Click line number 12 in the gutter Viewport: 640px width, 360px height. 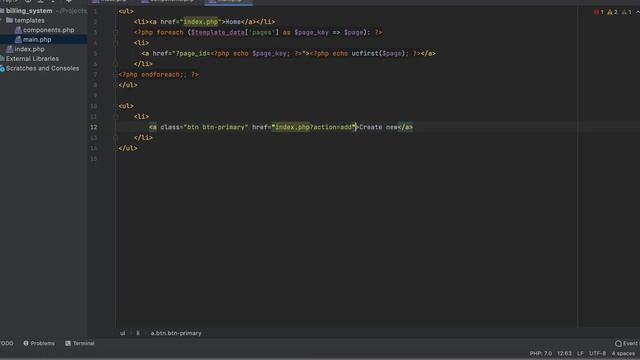pos(93,127)
